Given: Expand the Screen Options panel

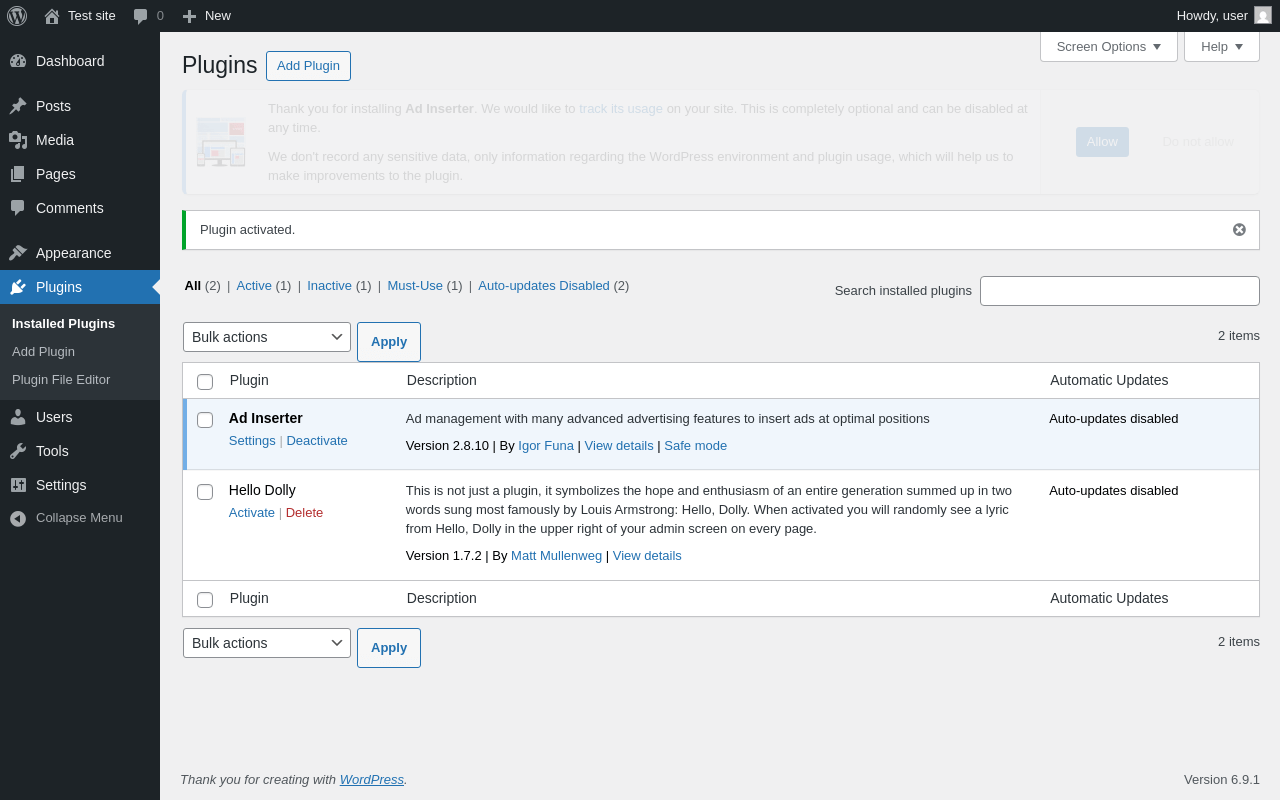Looking at the screenshot, I should (1108, 46).
